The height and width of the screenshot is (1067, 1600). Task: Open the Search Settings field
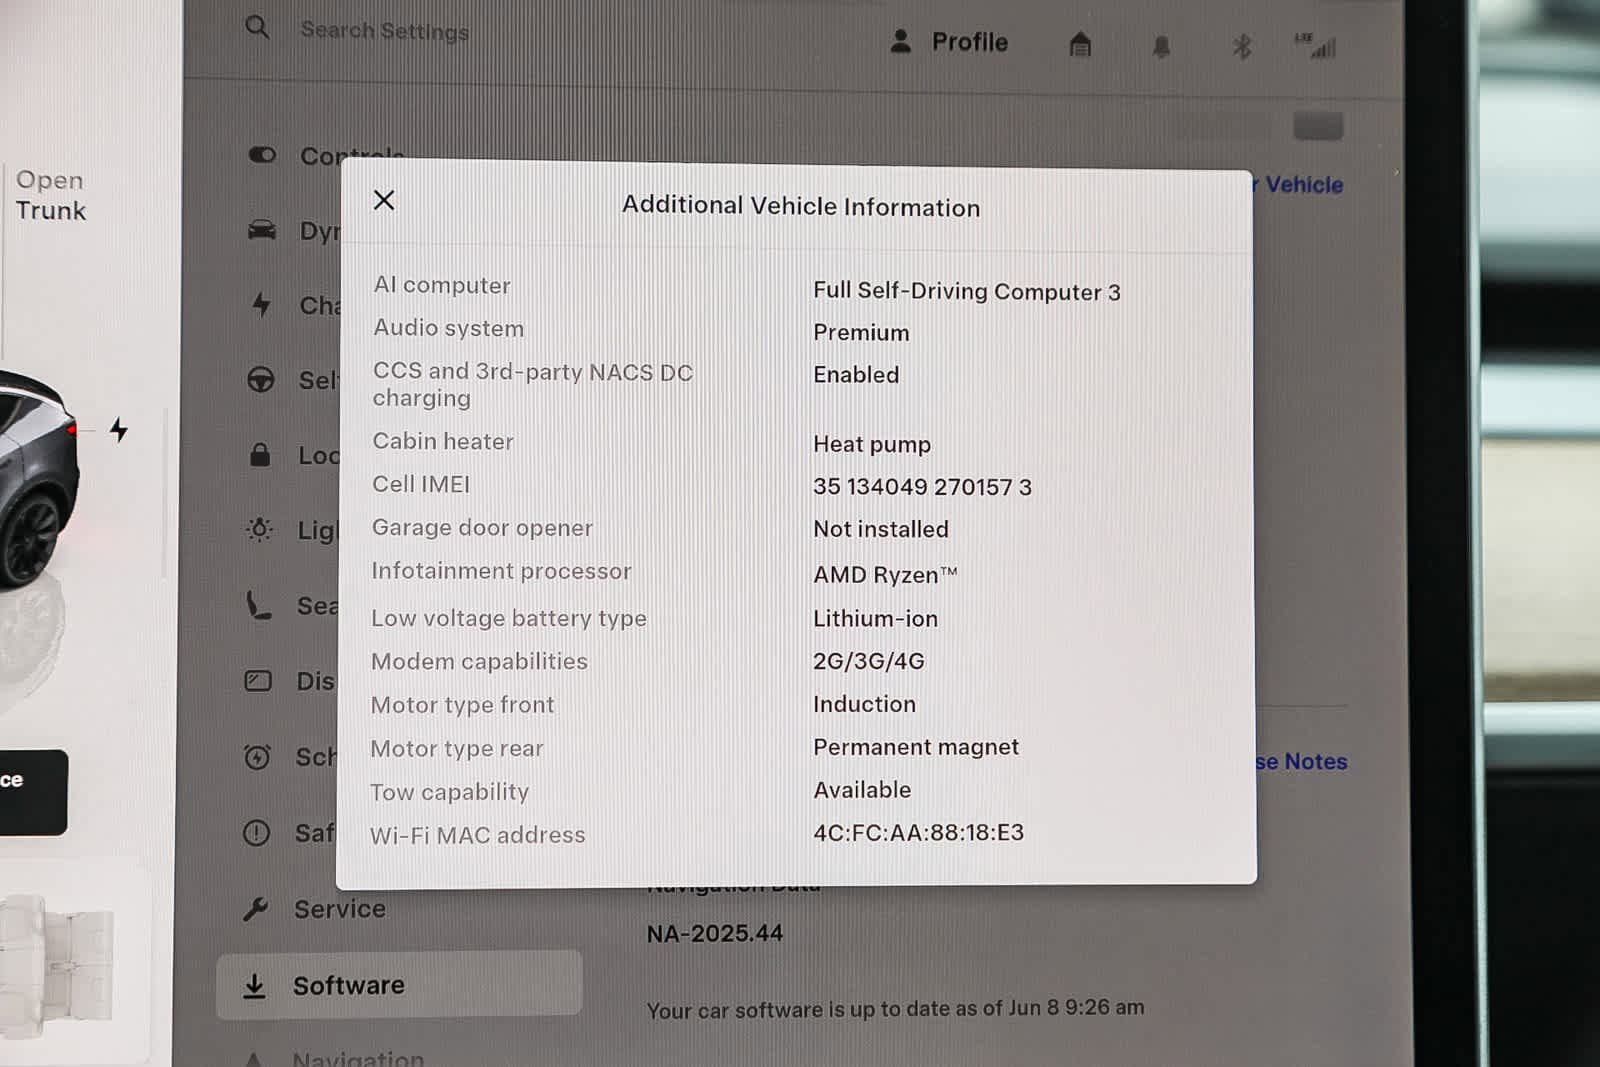pyautogui.click(x=384, y=31)
